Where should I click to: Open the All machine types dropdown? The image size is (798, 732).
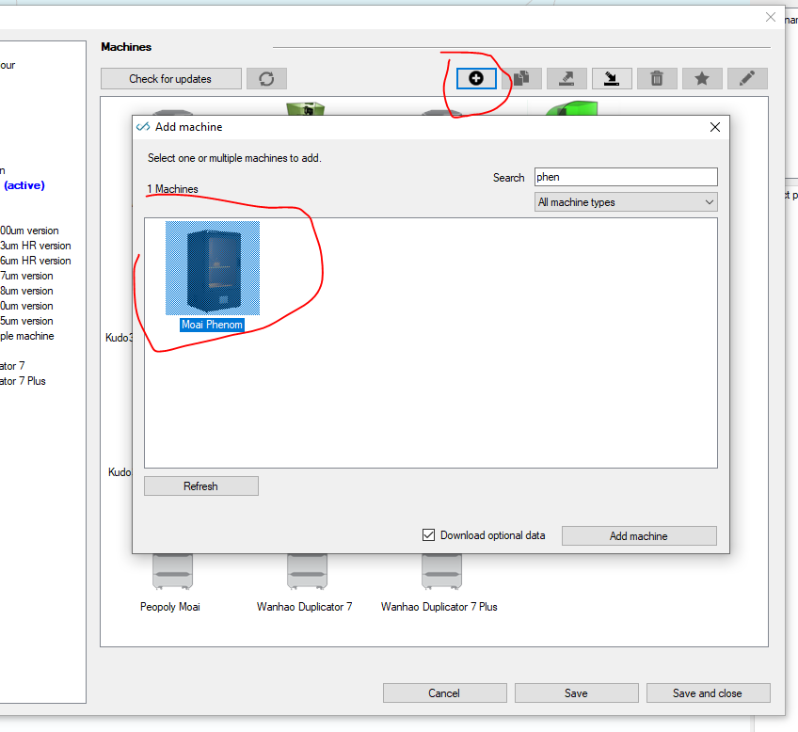(626, 202)
